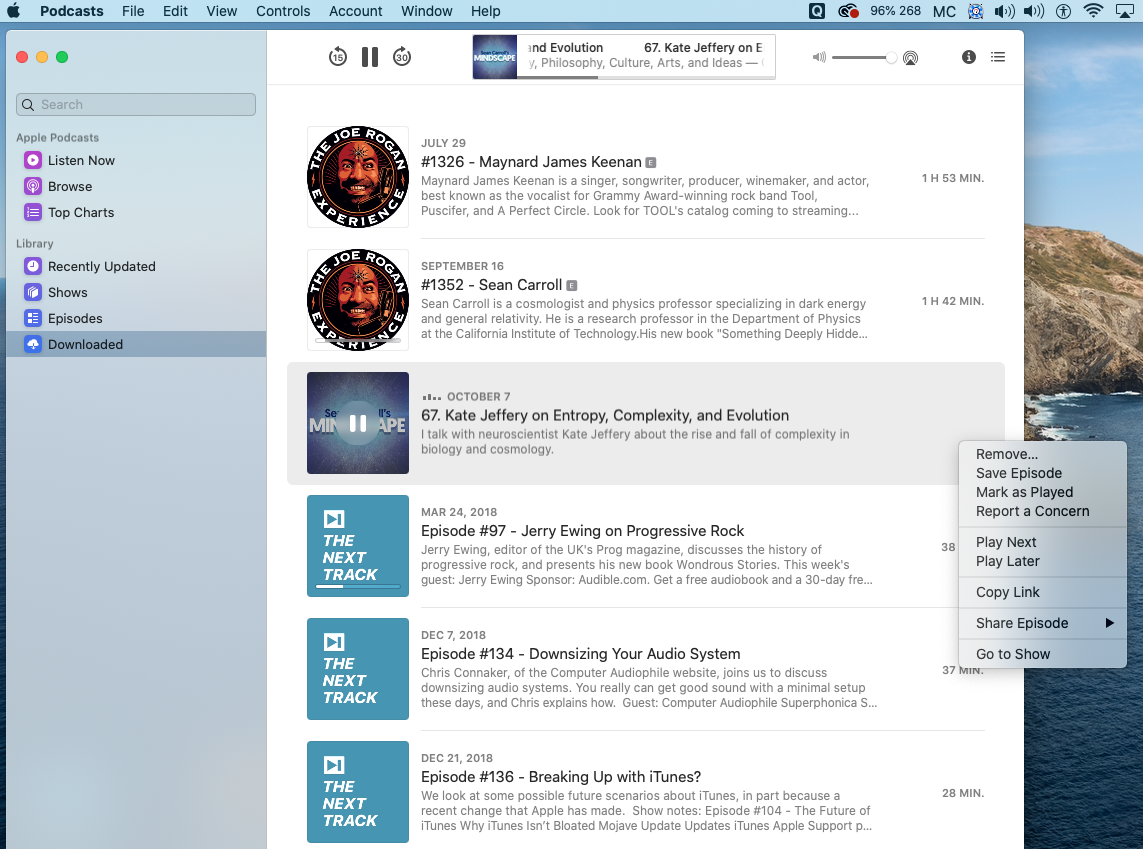Click Next Track artwork for Episode #136
The width and height of the screenshot is (1143, 849).
point(358,792)
